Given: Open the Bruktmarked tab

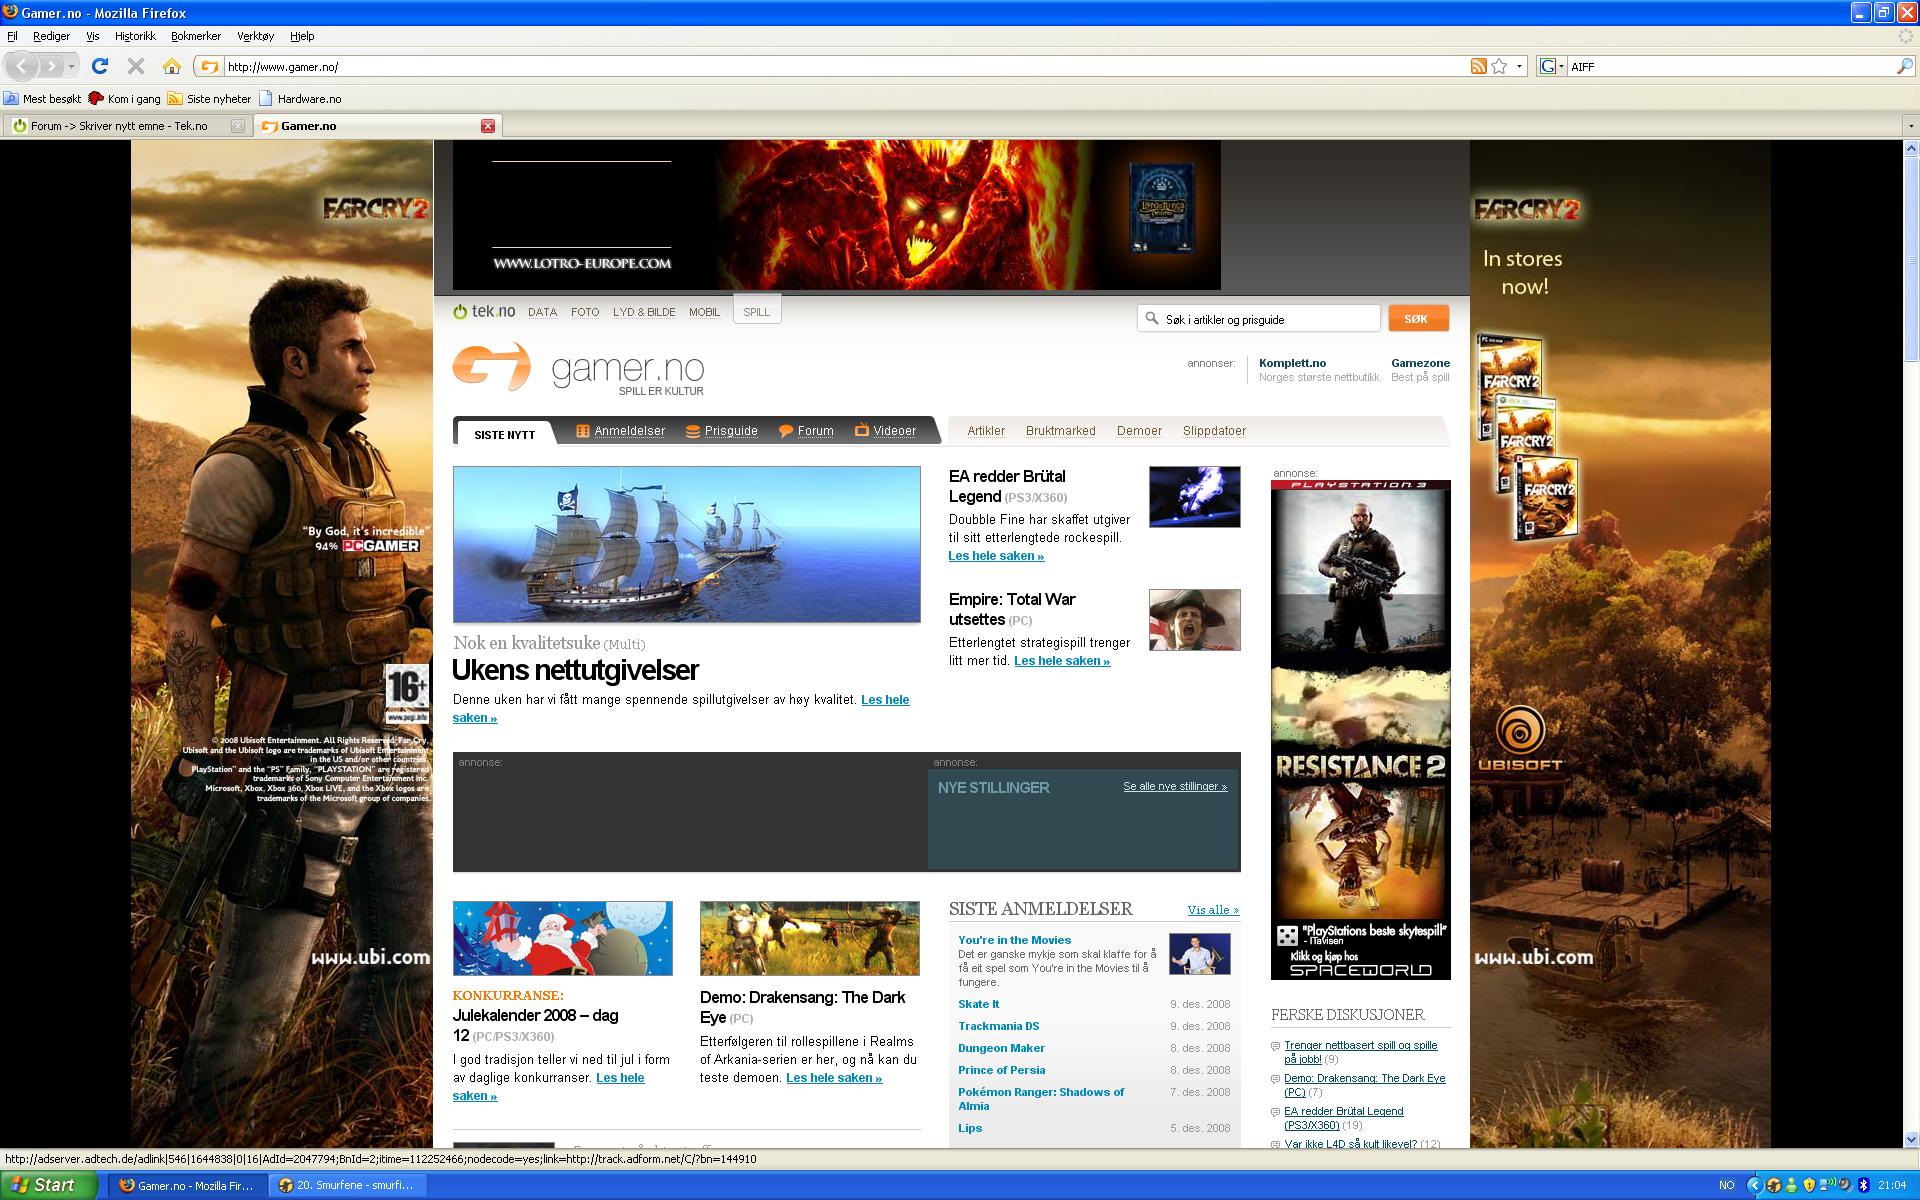Looking at the screenshot, I should 1060,431.
